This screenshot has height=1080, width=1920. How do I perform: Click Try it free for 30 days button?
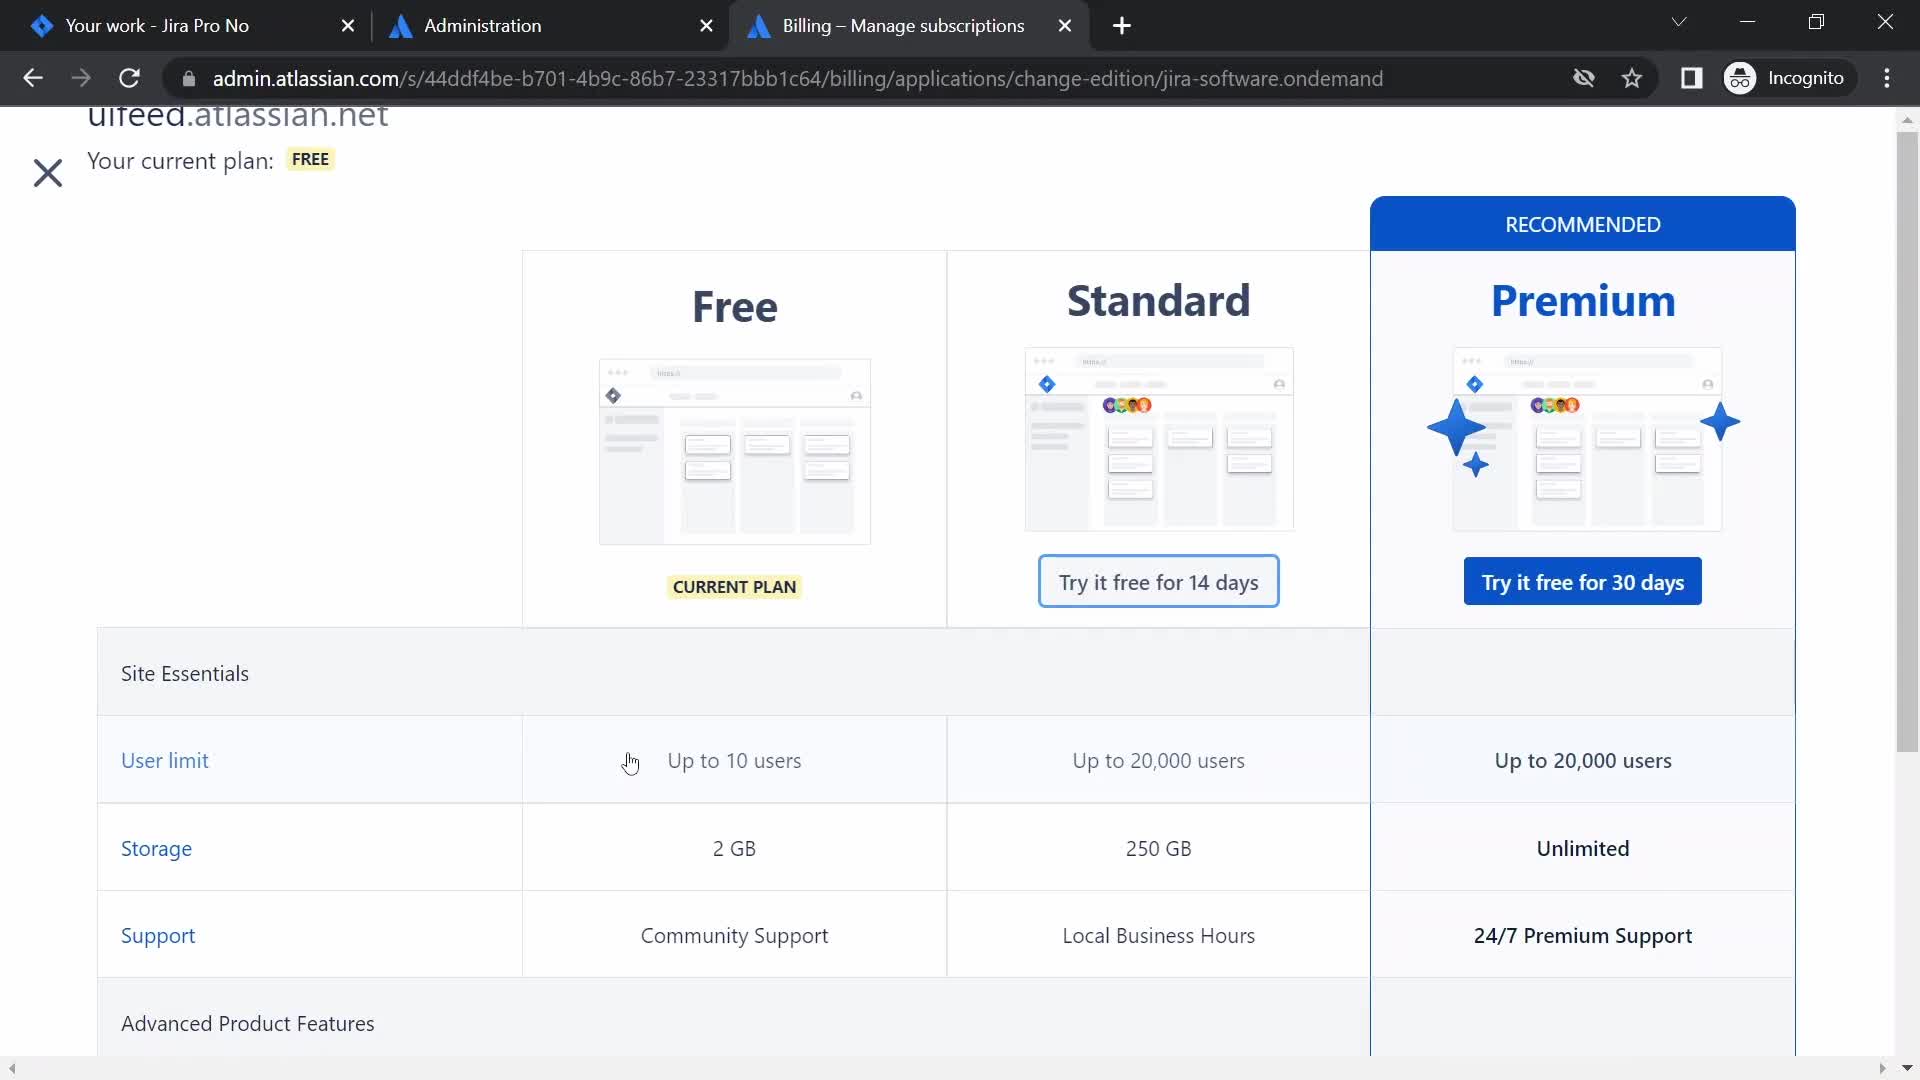coord(1582,582)
